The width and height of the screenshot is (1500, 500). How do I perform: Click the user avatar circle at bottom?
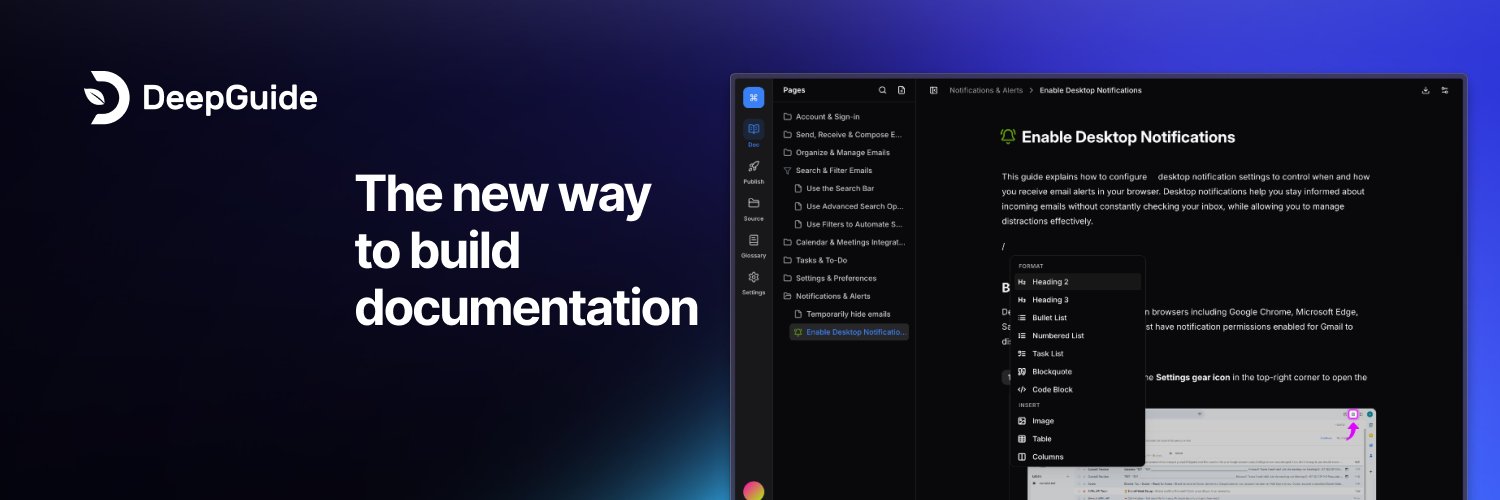(753, 490)
